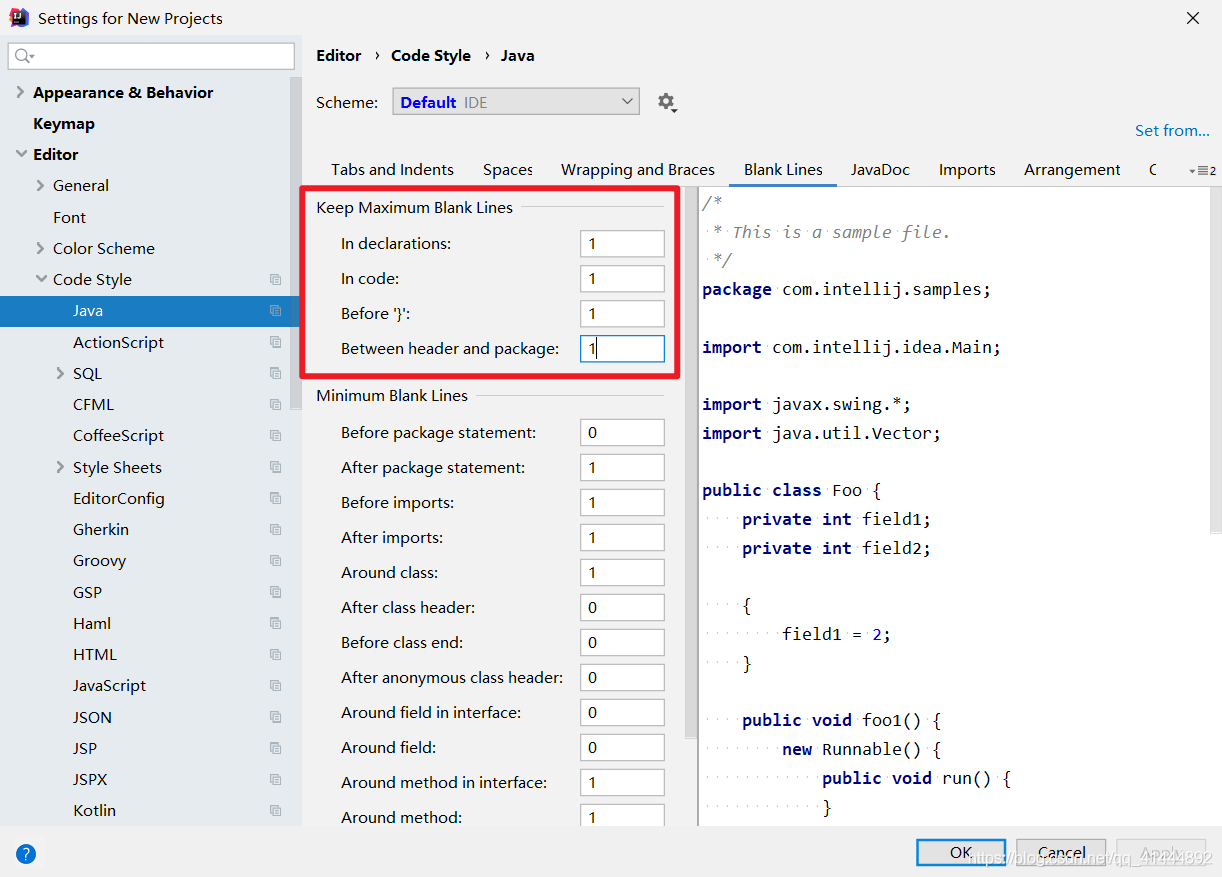Open the scheme gear actions menu
This screenshot has width=1222, height=877.
[666, 102]
